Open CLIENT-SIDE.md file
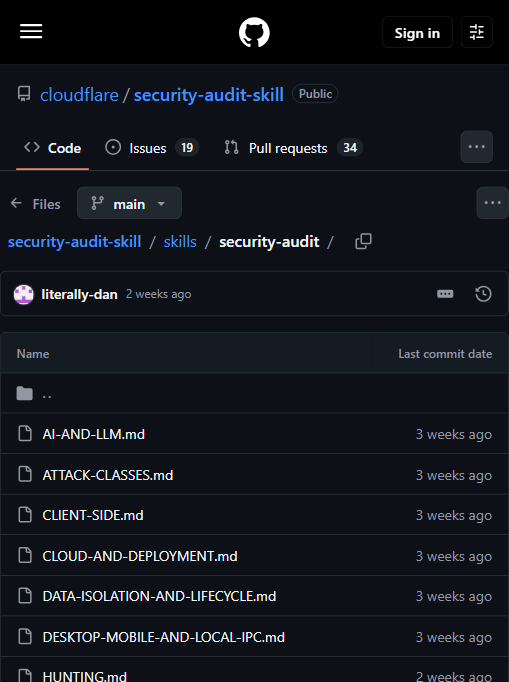509x682 pixels. click(x=93, y=515)
